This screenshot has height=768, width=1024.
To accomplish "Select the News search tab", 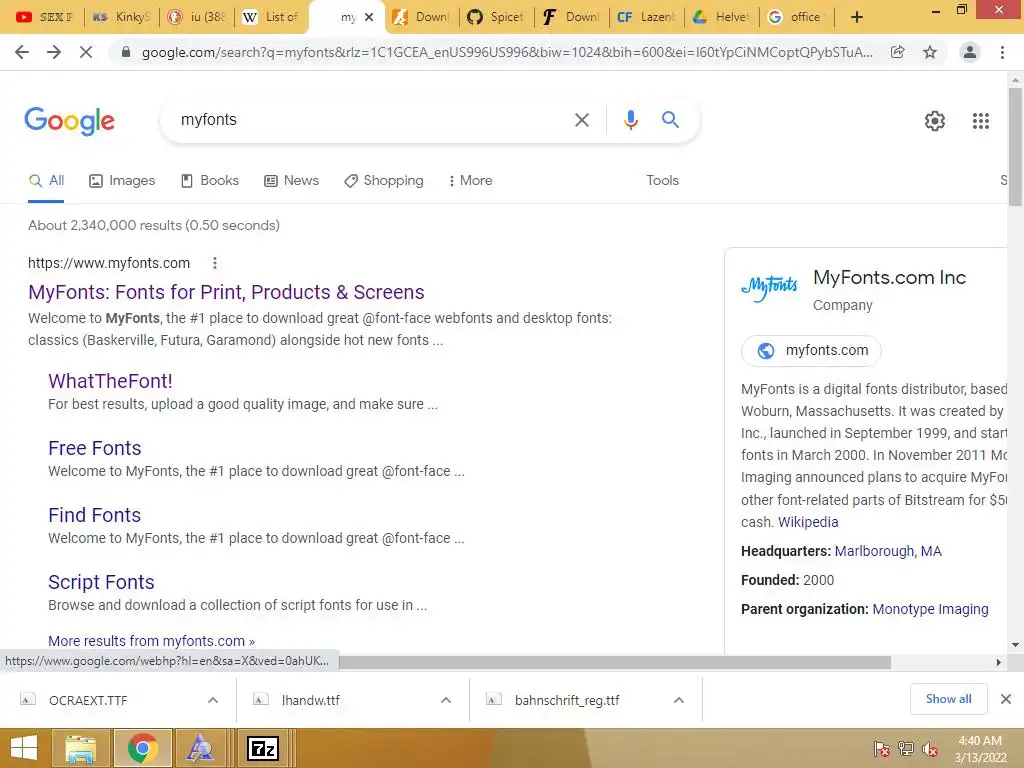I will (x=291, y=181).
